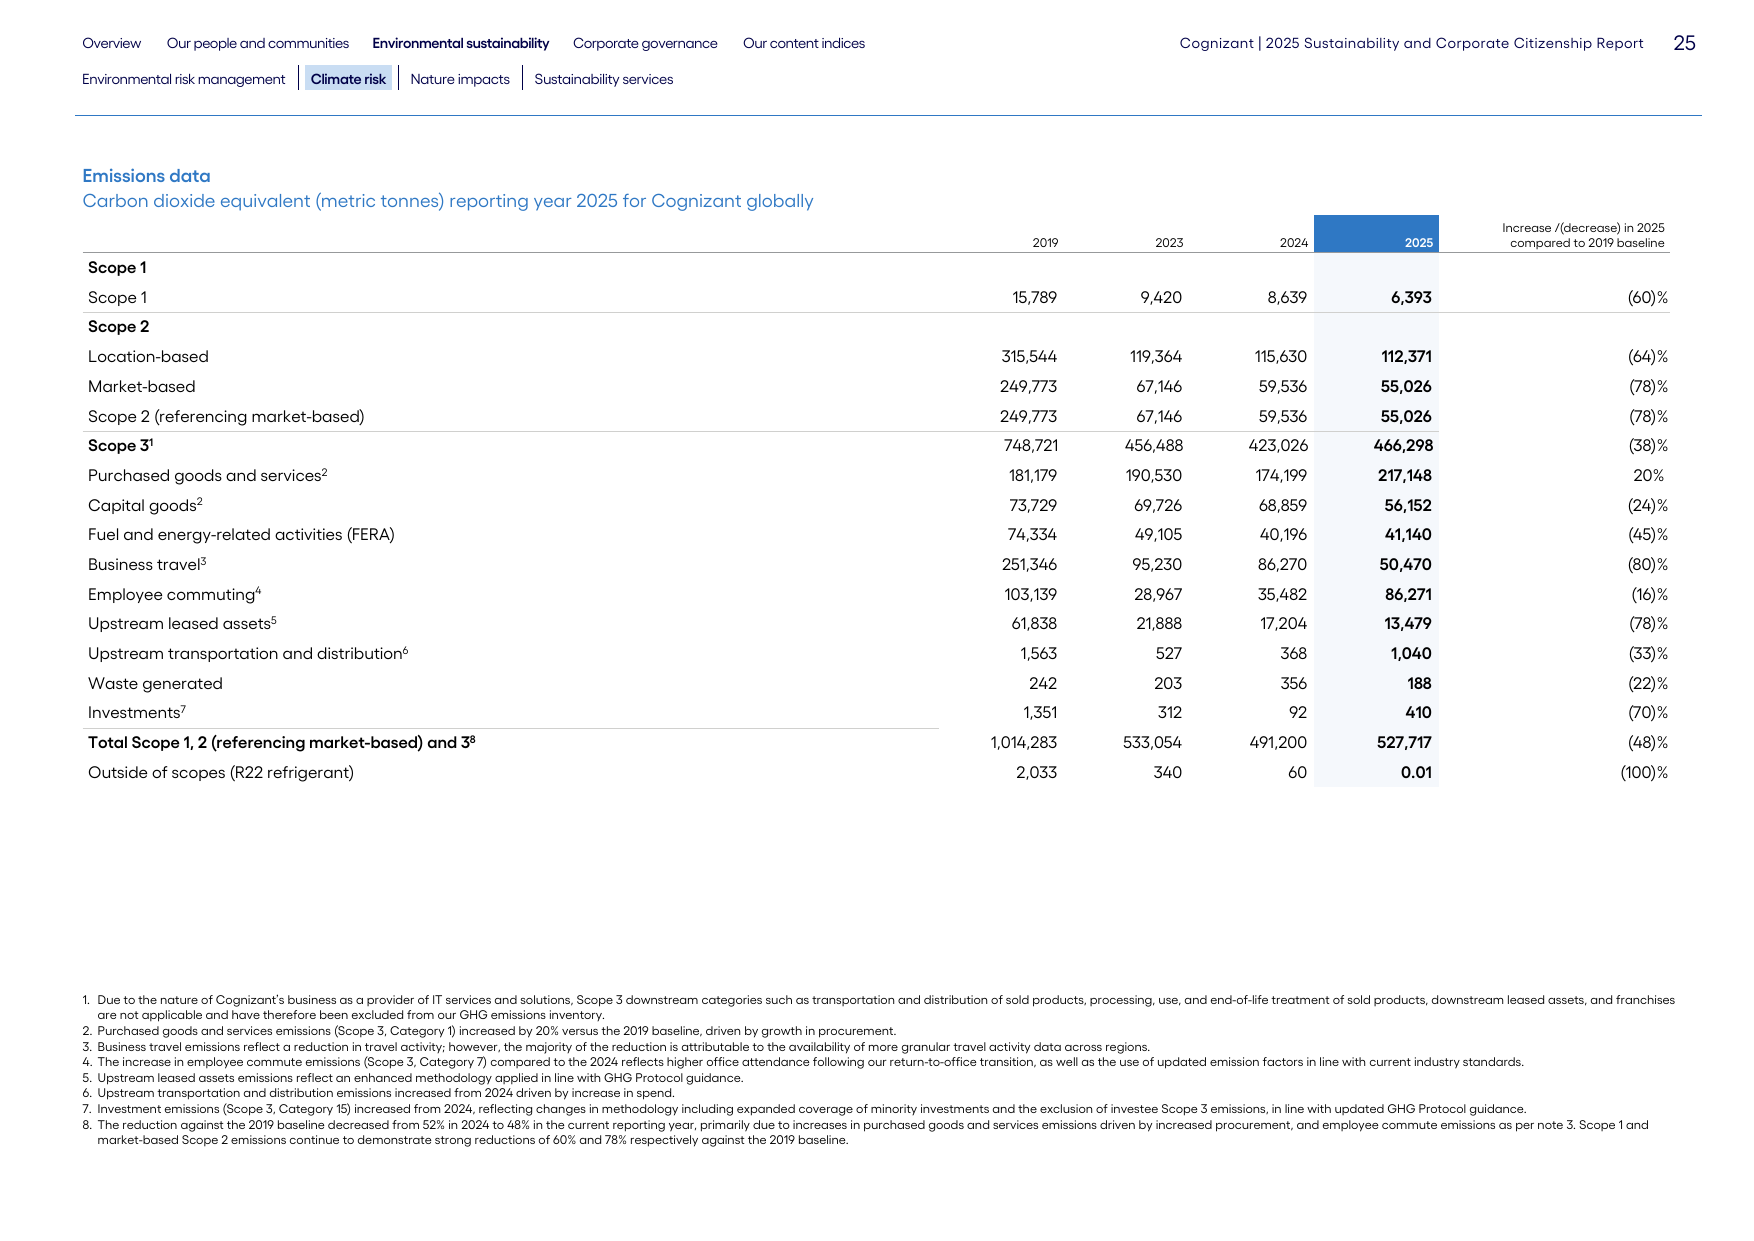1754x1241 pixels.
Task: Select the Business travel row label
Action: coord(147,564)
